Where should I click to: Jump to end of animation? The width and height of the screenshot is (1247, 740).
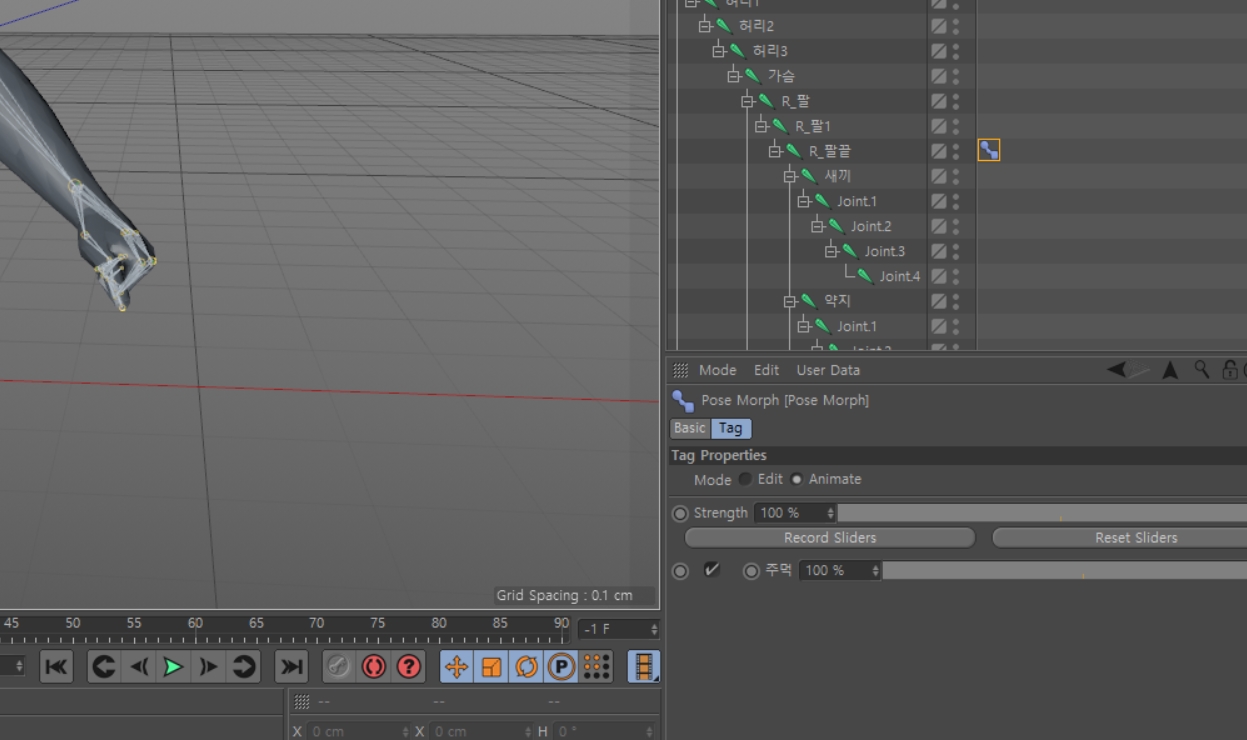[291, 667]
